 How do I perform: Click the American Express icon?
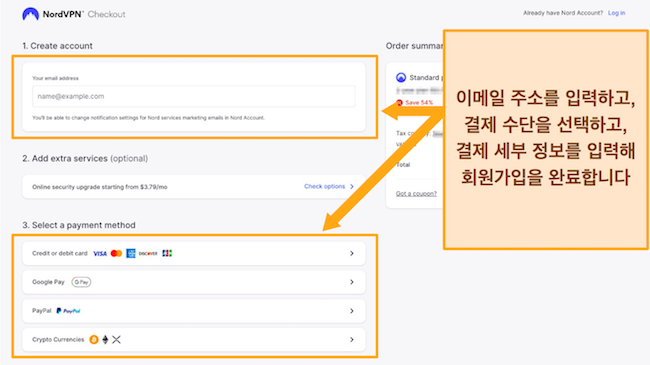coord(131,253)
